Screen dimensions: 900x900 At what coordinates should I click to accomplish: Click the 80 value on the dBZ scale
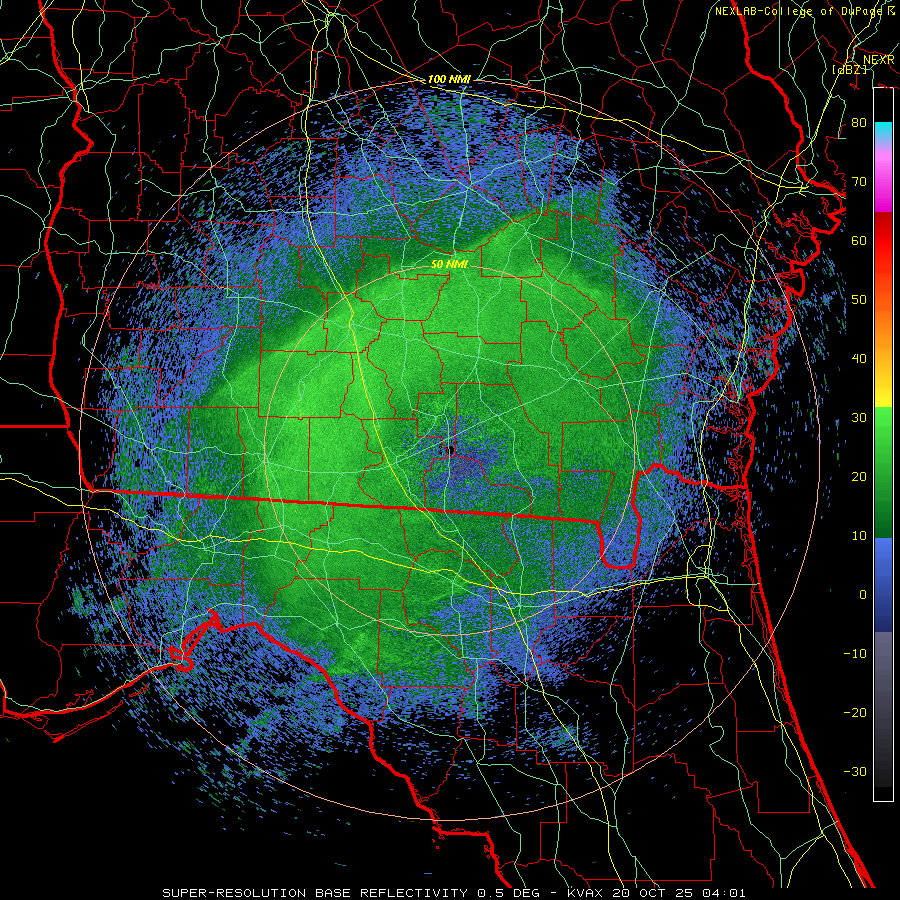tap(859, 122)
